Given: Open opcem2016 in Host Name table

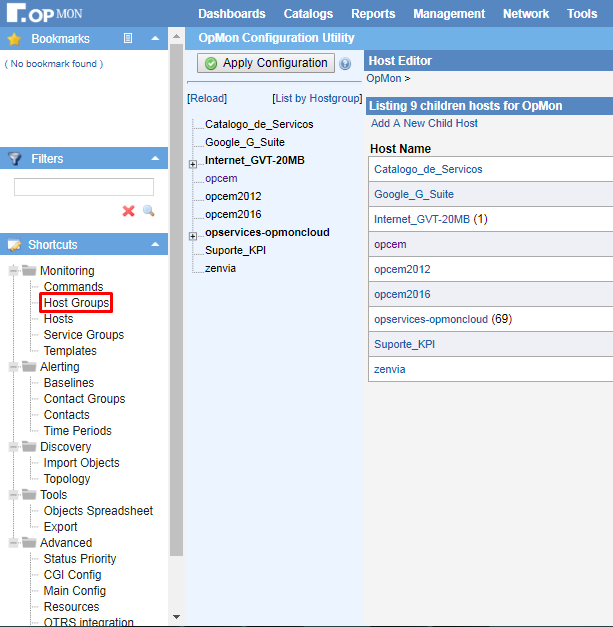Looking at the screenshot, I should (x=402, y=294).
